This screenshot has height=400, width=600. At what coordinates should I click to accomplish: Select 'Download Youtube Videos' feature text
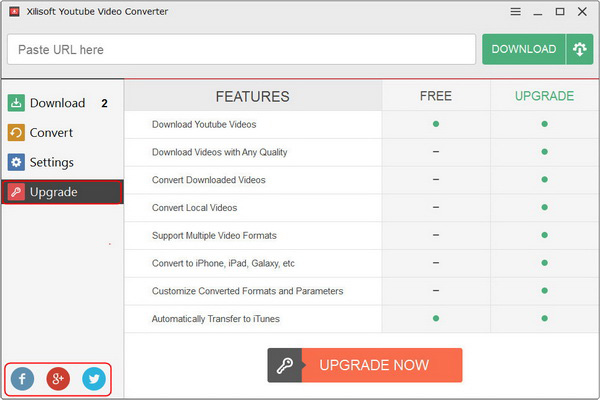pos(204,124)
